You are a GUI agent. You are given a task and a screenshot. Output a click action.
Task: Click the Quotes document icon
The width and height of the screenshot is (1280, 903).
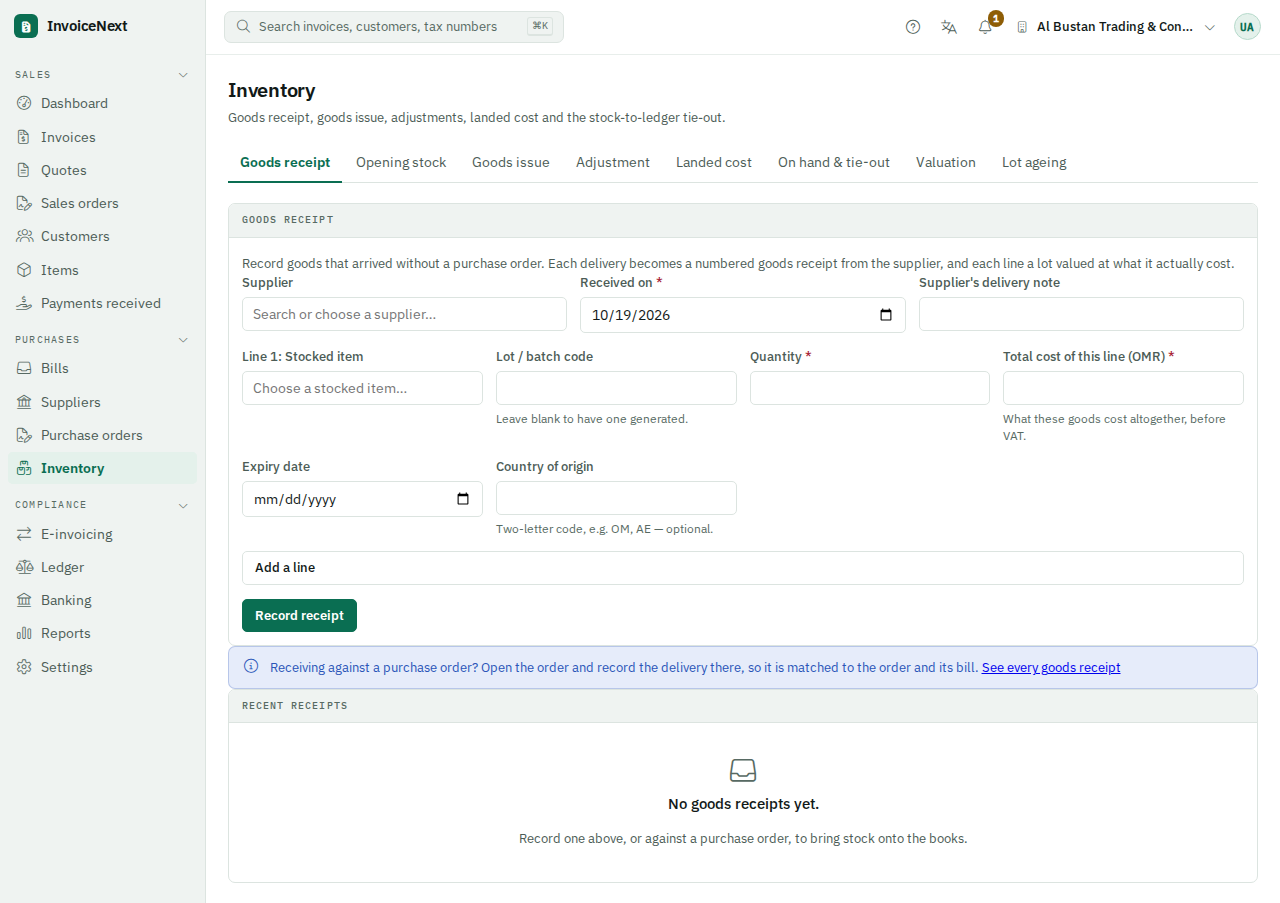[x=24, y=170]
